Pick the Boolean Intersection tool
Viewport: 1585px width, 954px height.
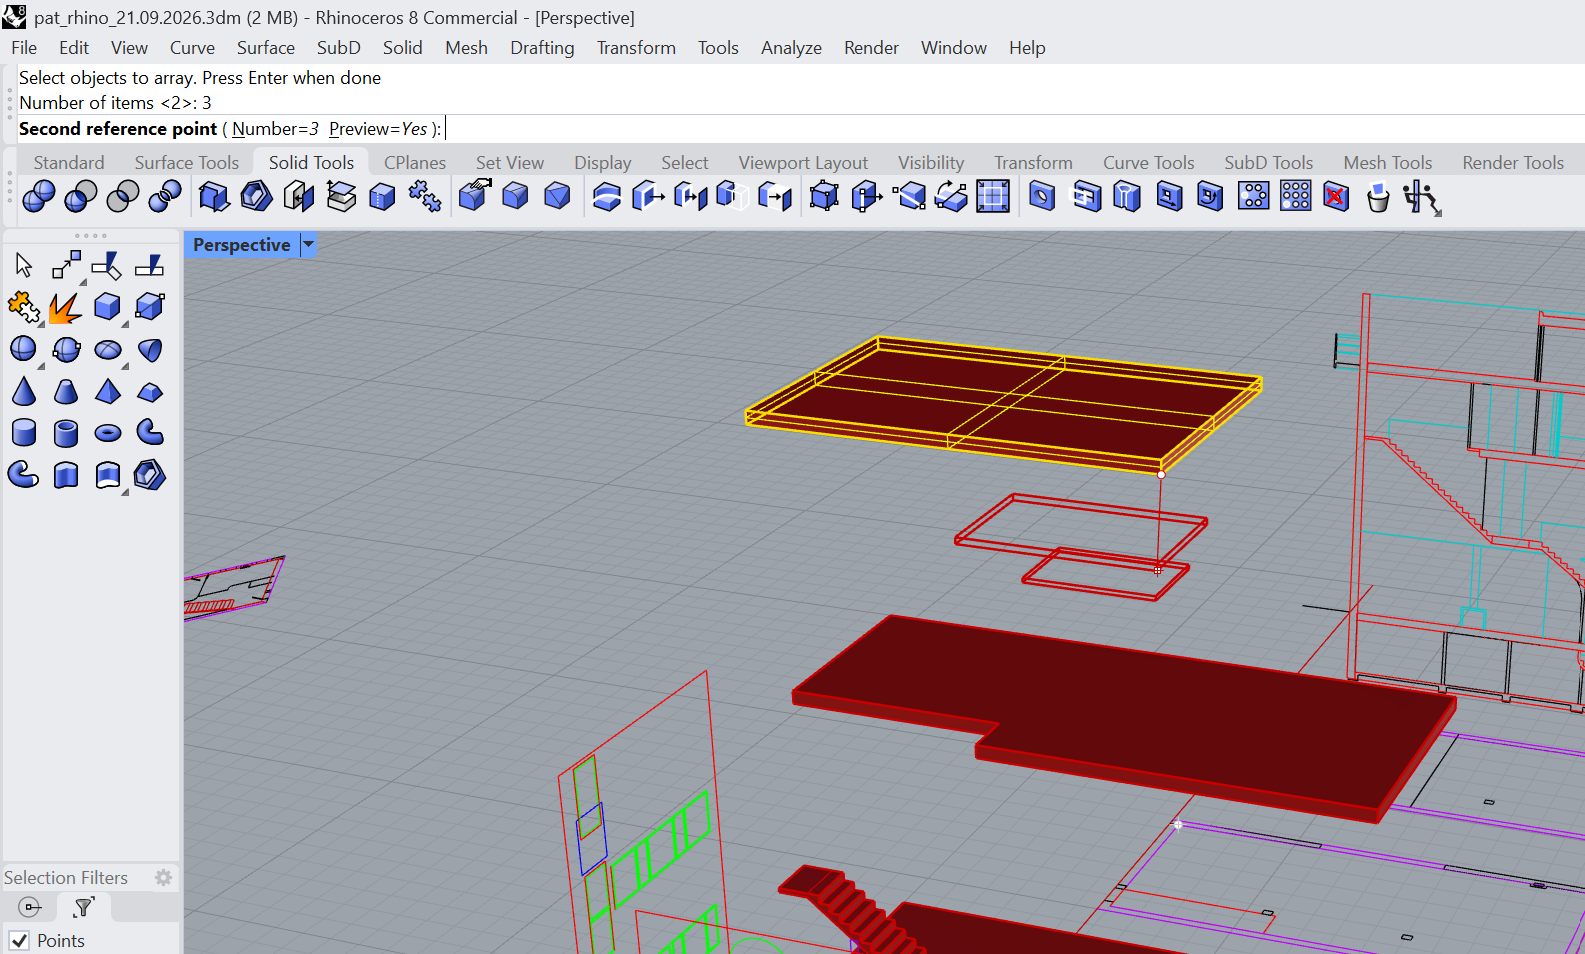click(123, 197)
